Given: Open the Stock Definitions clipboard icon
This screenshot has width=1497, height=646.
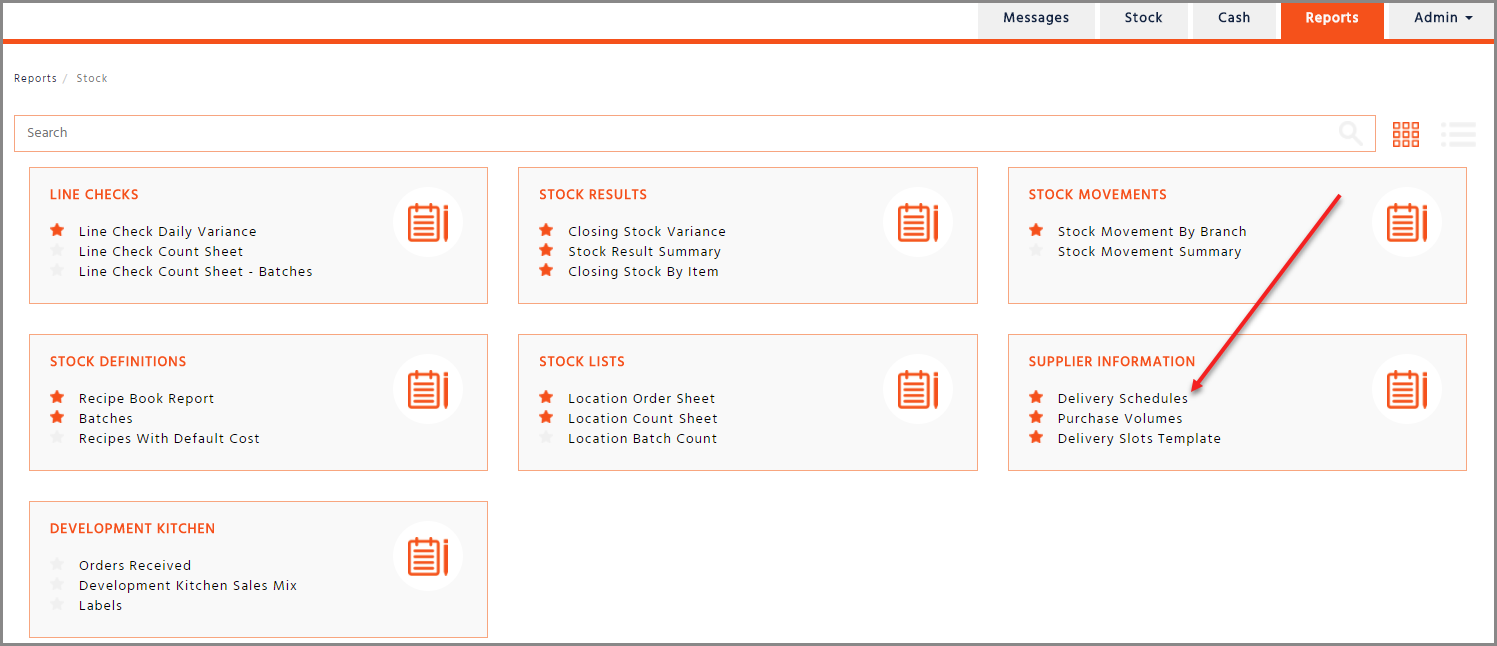Looking at the screenshot, I should pos(428,389).
